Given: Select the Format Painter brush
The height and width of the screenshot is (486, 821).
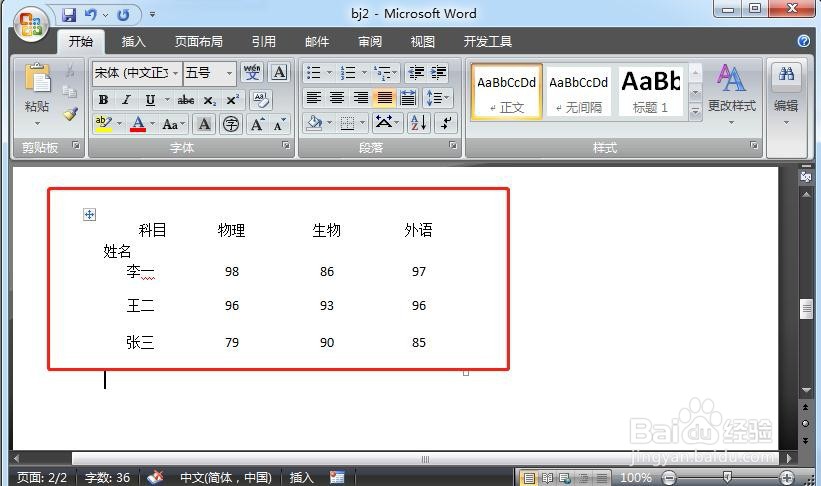Looking at the screenshot, I should (70, 114).
